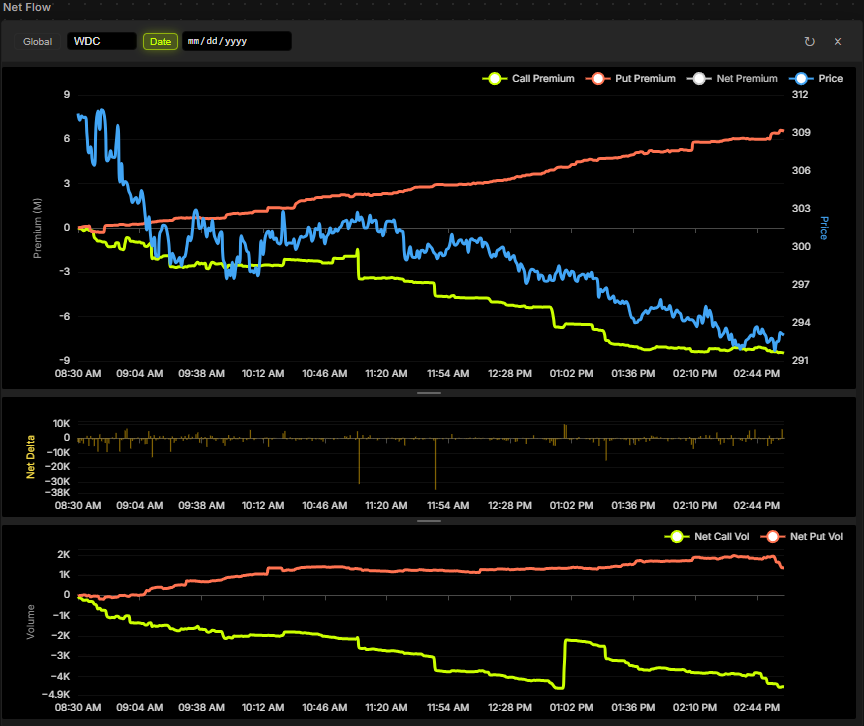
Task: Click the yellow Net Delta axis title
Action: click(30, 456)
